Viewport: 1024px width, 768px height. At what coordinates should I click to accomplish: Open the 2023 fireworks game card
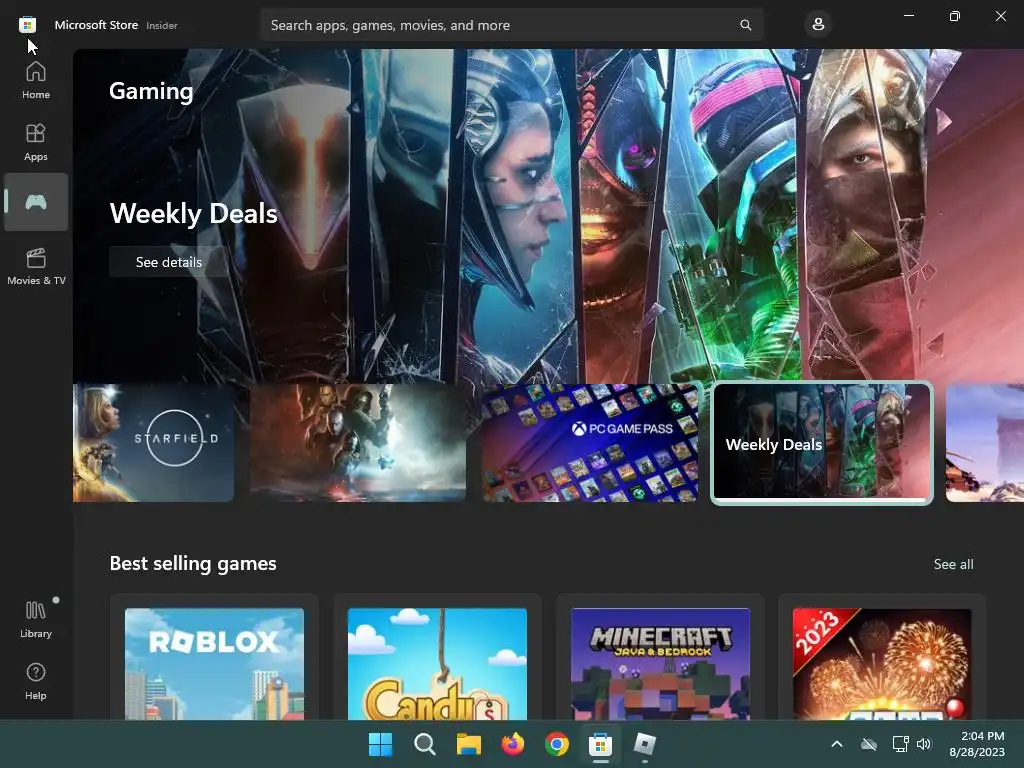click(882, 658)
